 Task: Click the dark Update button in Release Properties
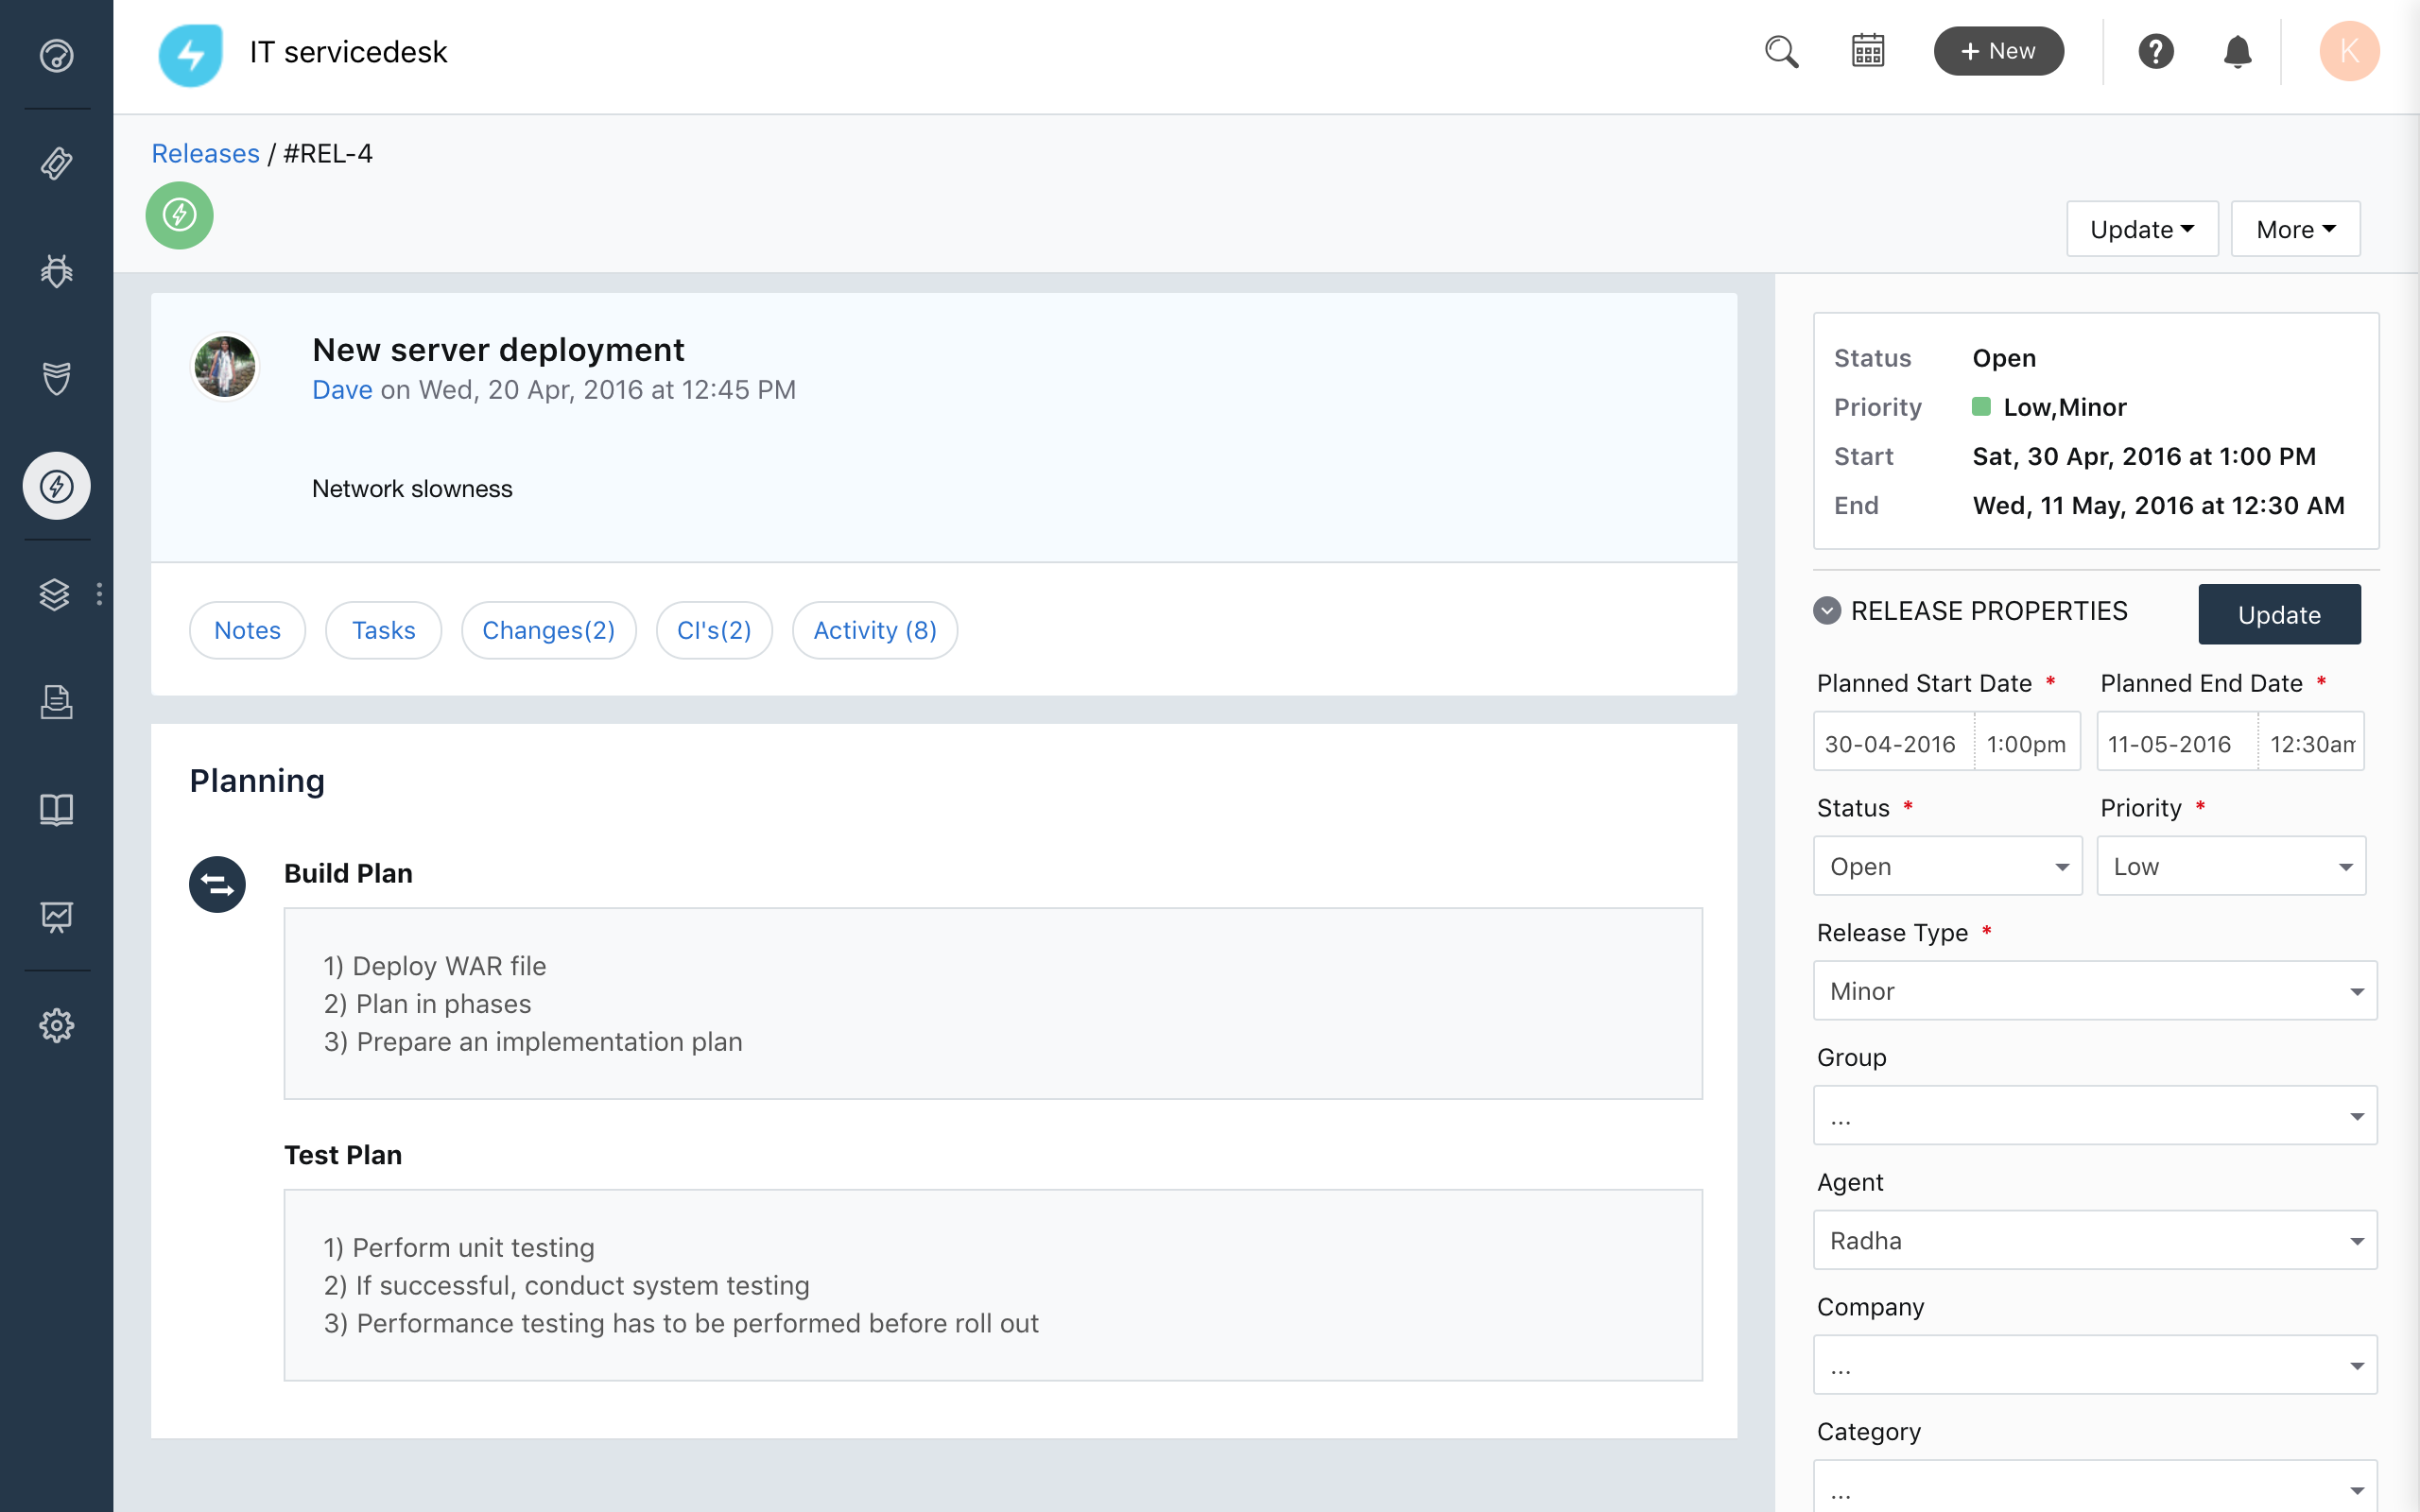2279,614
